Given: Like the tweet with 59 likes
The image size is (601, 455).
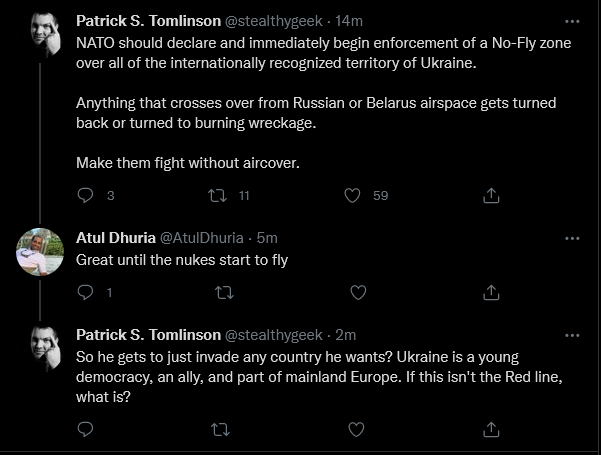Looking at the screenshot, I should tap(352, 195).
